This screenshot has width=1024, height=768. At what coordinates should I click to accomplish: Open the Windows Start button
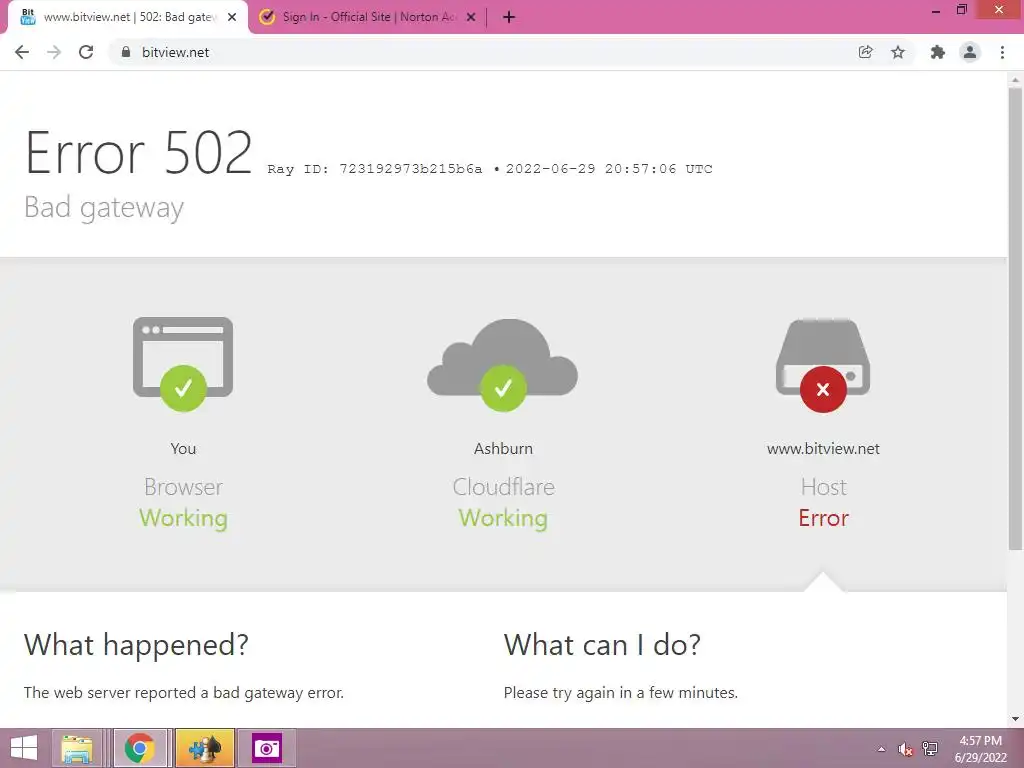click(x=24, y=748)
